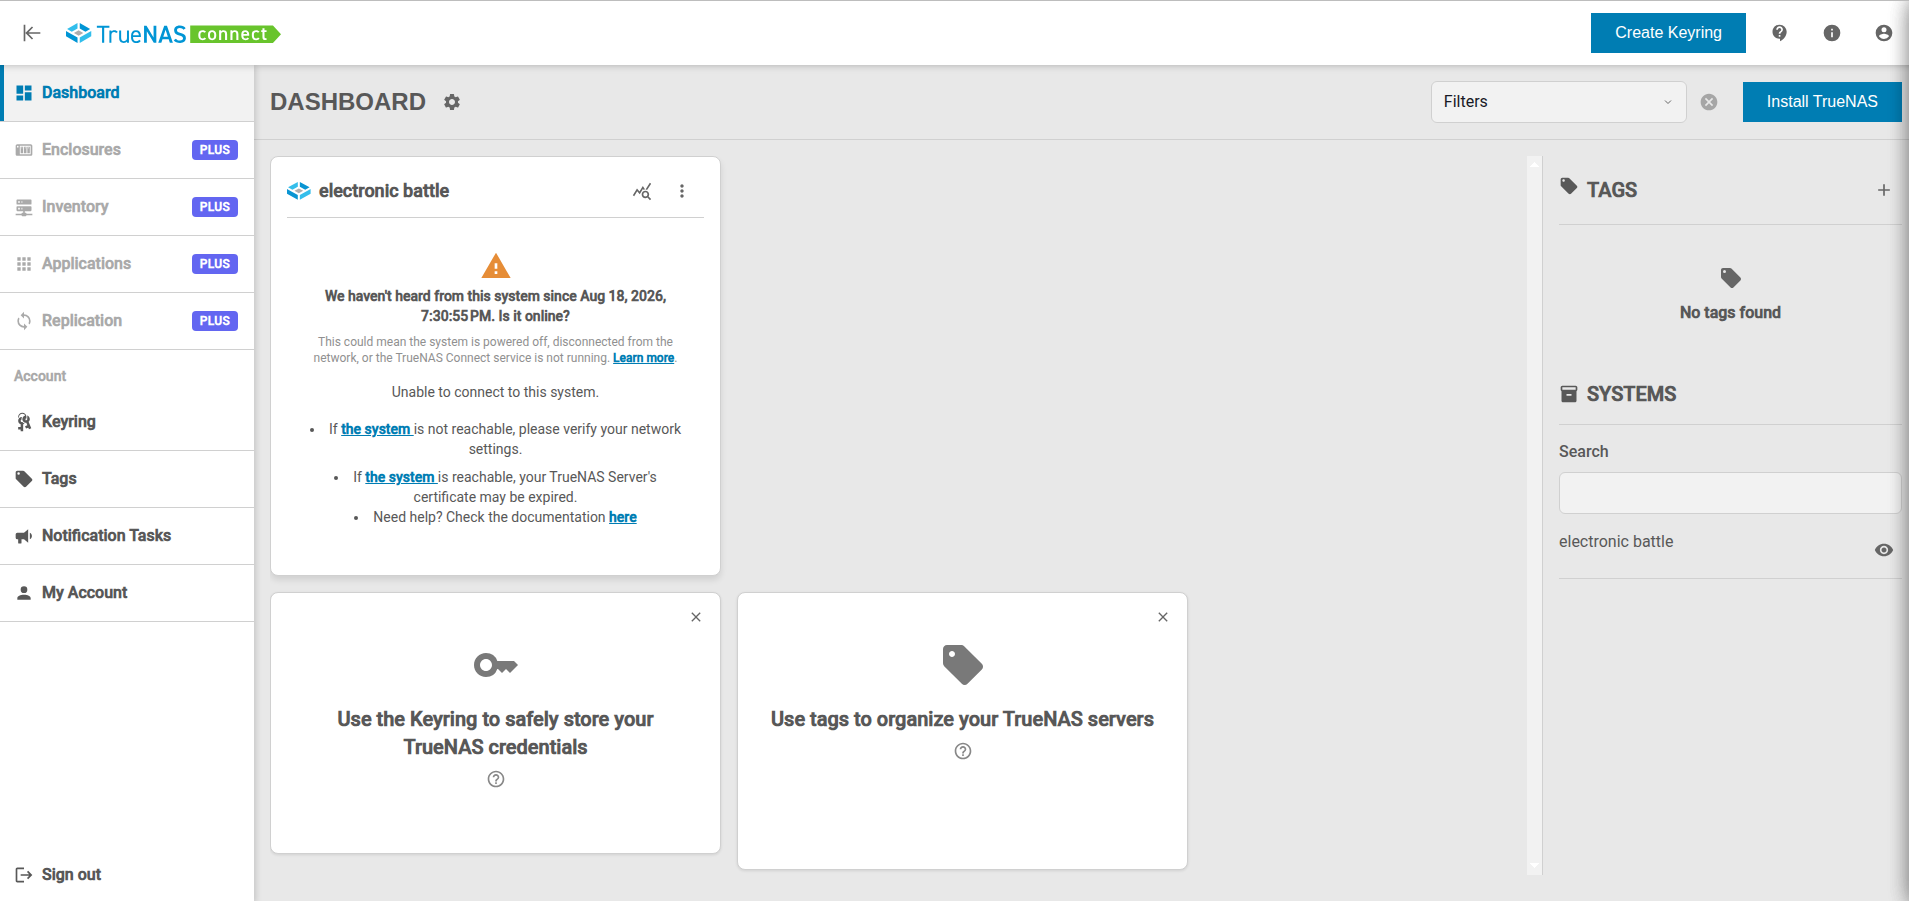
Task: Click the Install TrueNAS button
Action: pos(1822,102)
